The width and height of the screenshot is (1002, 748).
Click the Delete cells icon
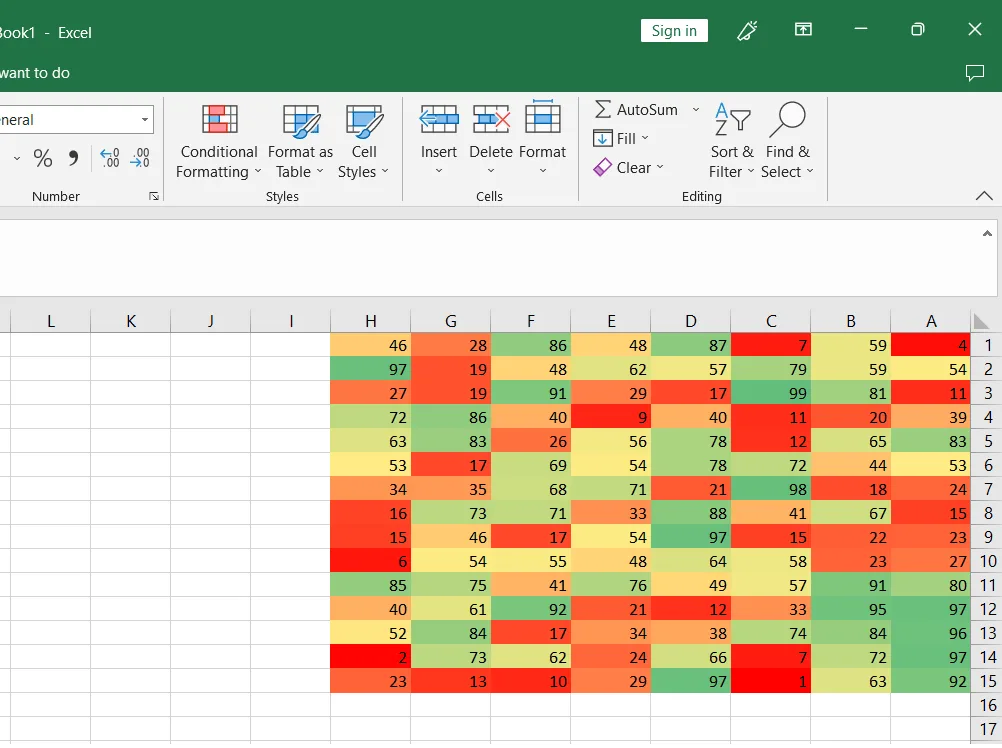pos(491,119)
